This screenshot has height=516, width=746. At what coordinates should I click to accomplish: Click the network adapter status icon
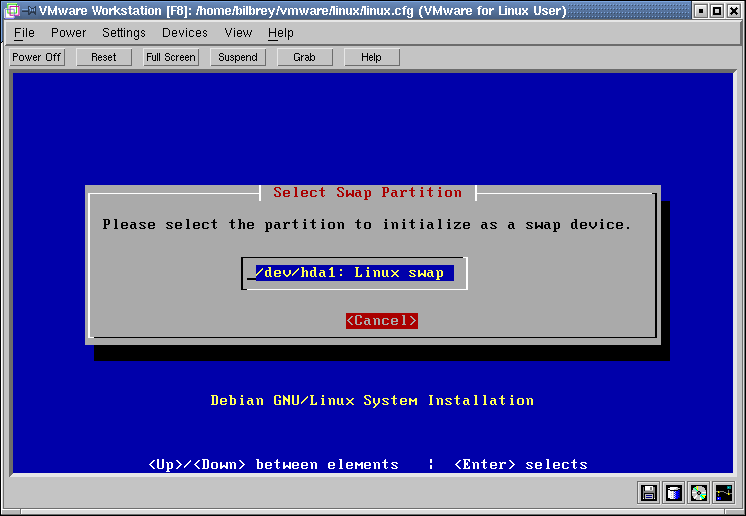point(724,492)
